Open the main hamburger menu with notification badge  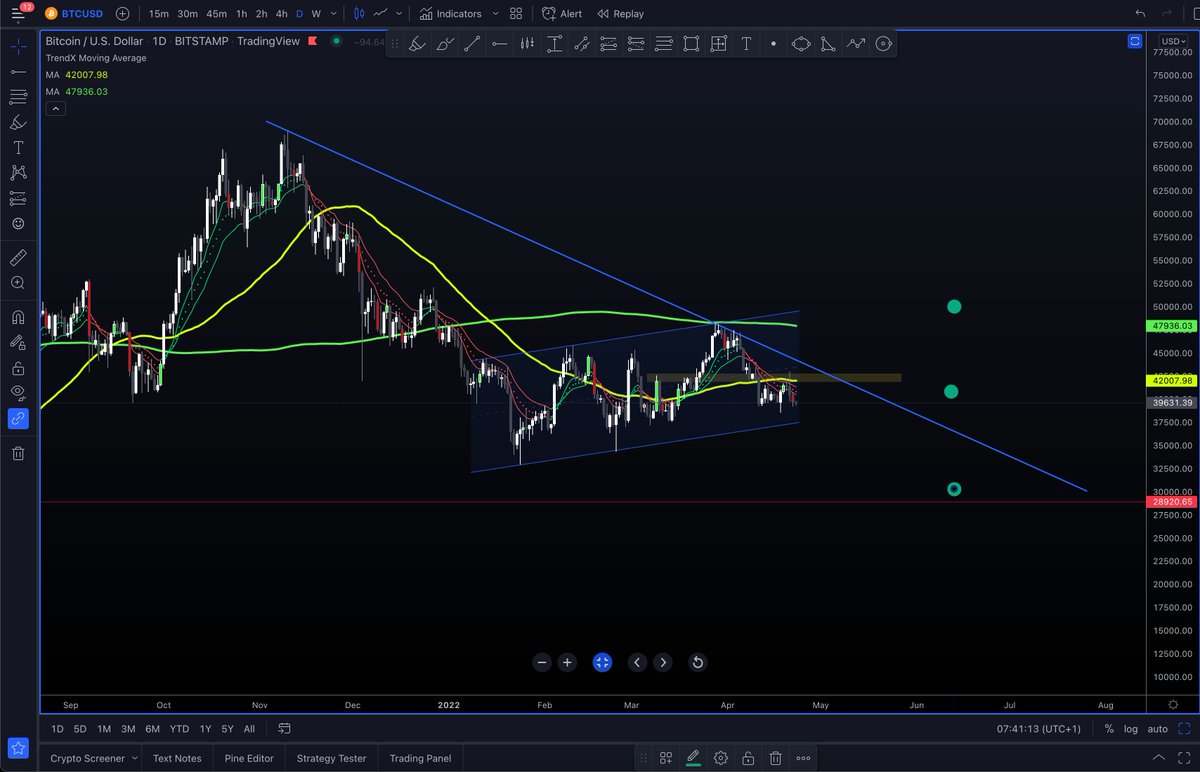coord(18,14)
